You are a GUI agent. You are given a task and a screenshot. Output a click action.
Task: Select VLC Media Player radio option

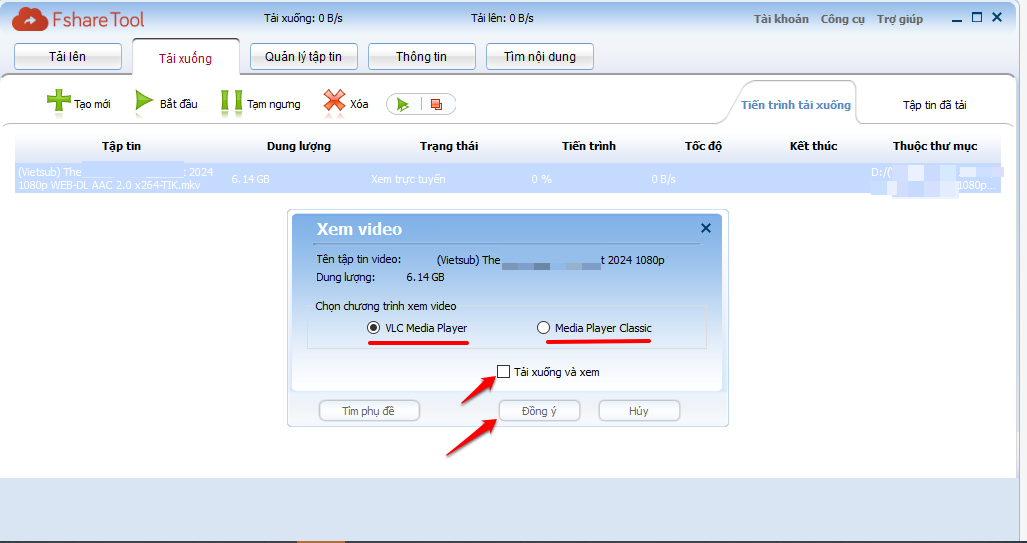pyautogui.click(x=374, y=328)
